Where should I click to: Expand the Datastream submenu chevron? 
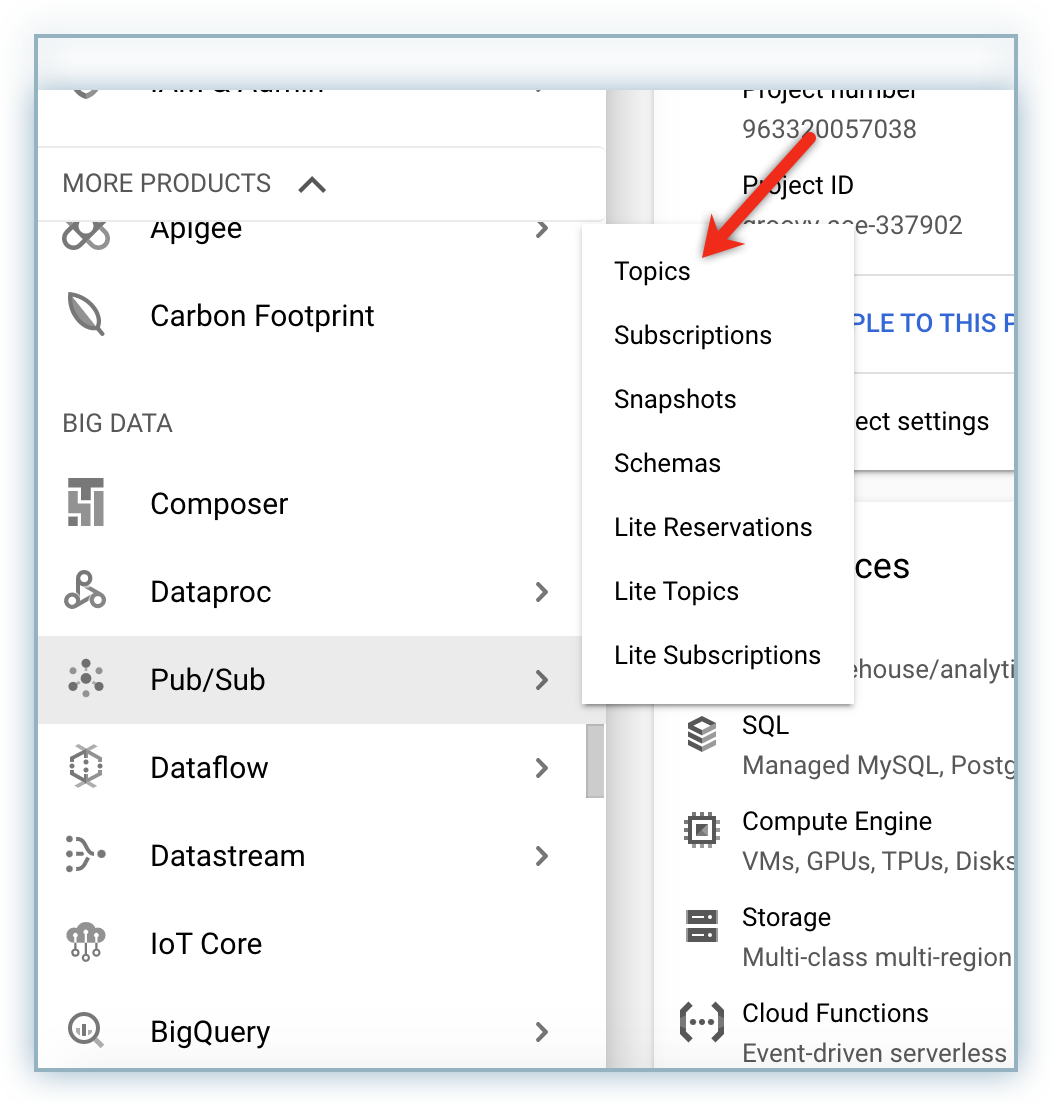542,855
